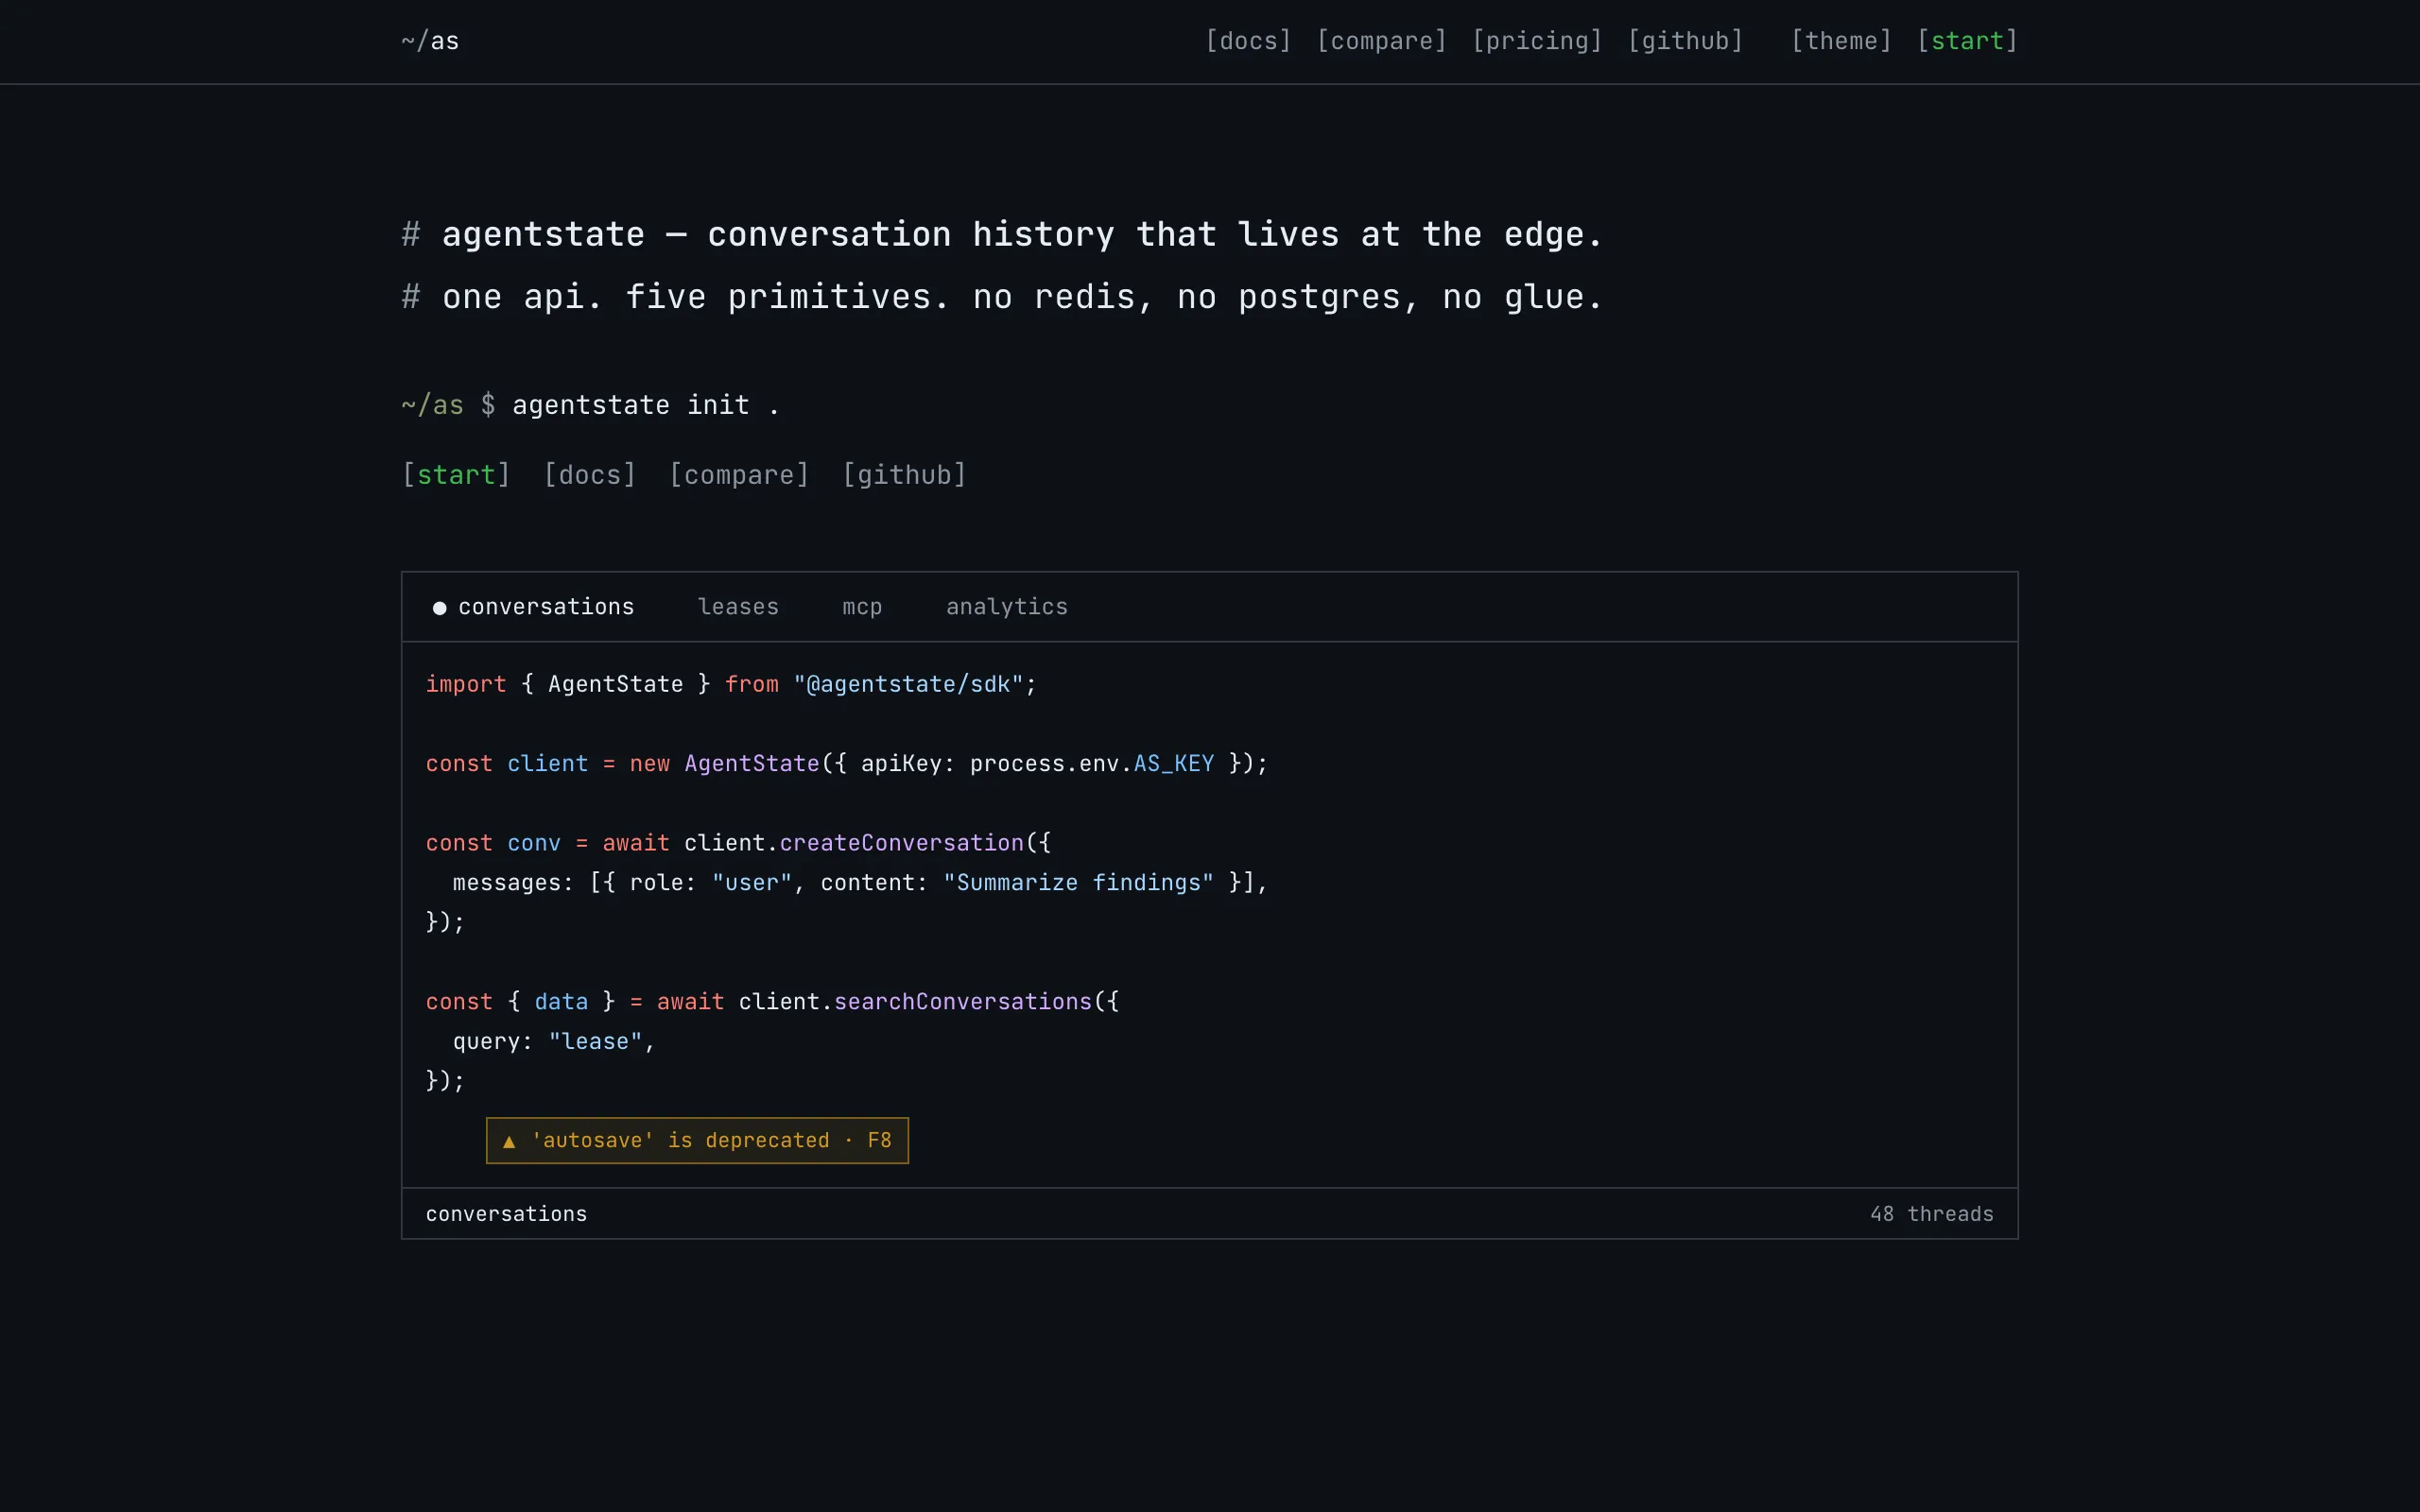
Task: Open the ~/as home logo link
Action: coord(430,41)
